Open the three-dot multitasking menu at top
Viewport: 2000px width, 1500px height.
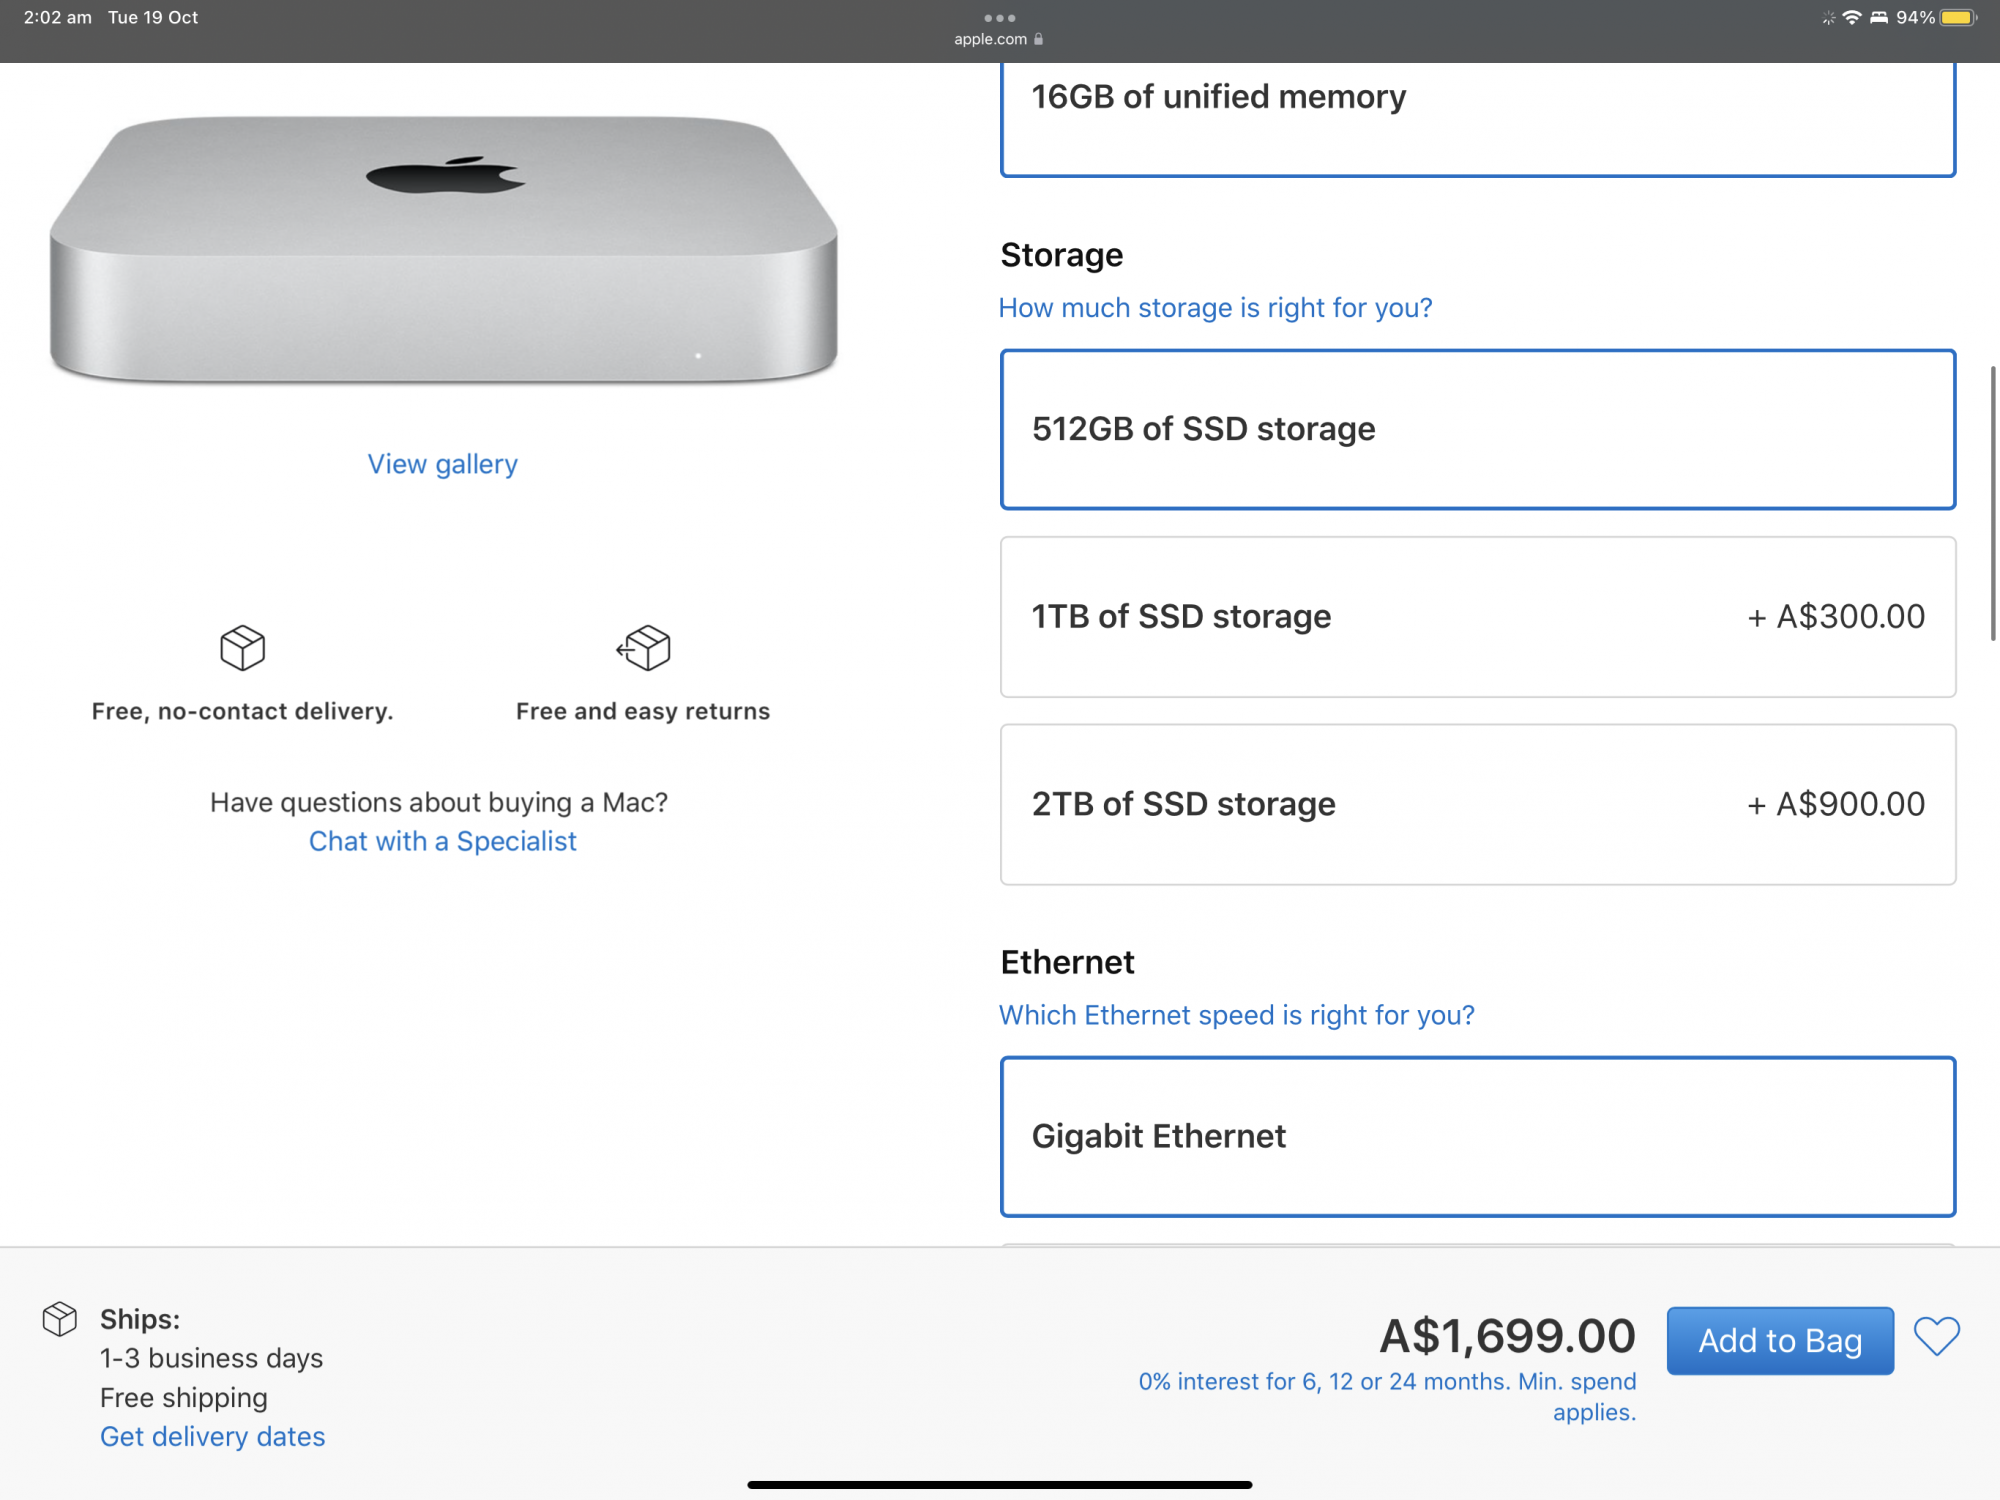tap(999, 18)
